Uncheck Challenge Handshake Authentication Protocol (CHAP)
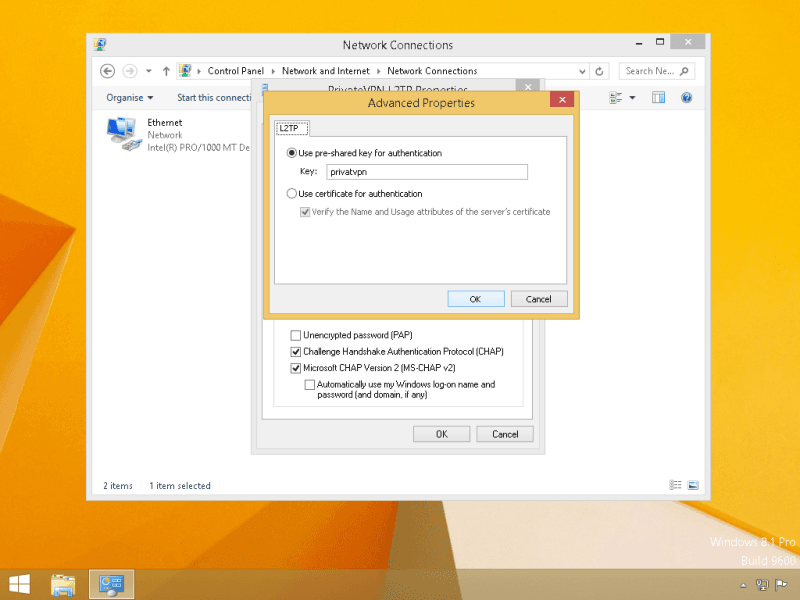800x600 pixels. (x=295, y=352)
